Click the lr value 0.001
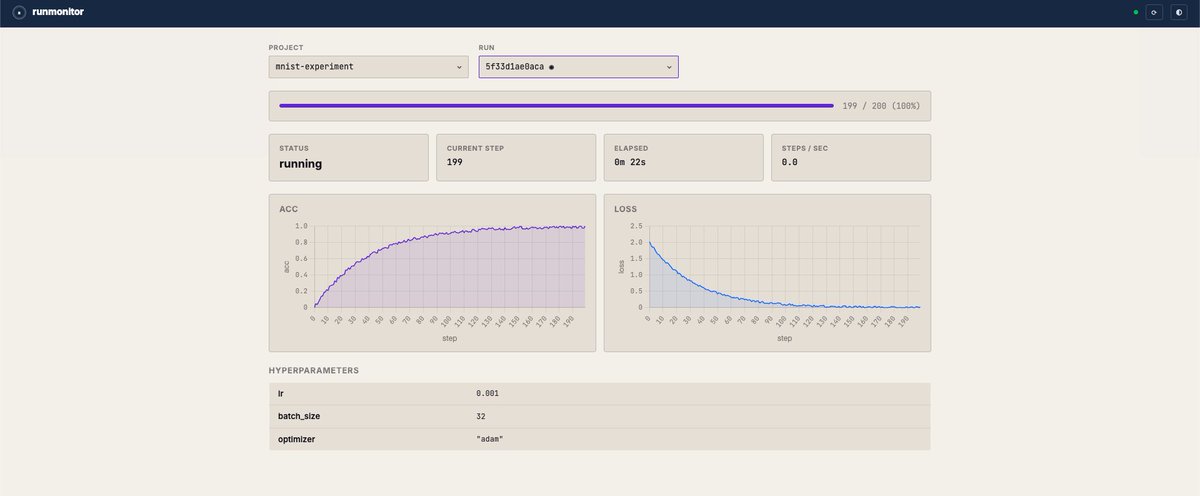Image resolution: width=1200 pixels, height=496 pixels. (487, 393)
